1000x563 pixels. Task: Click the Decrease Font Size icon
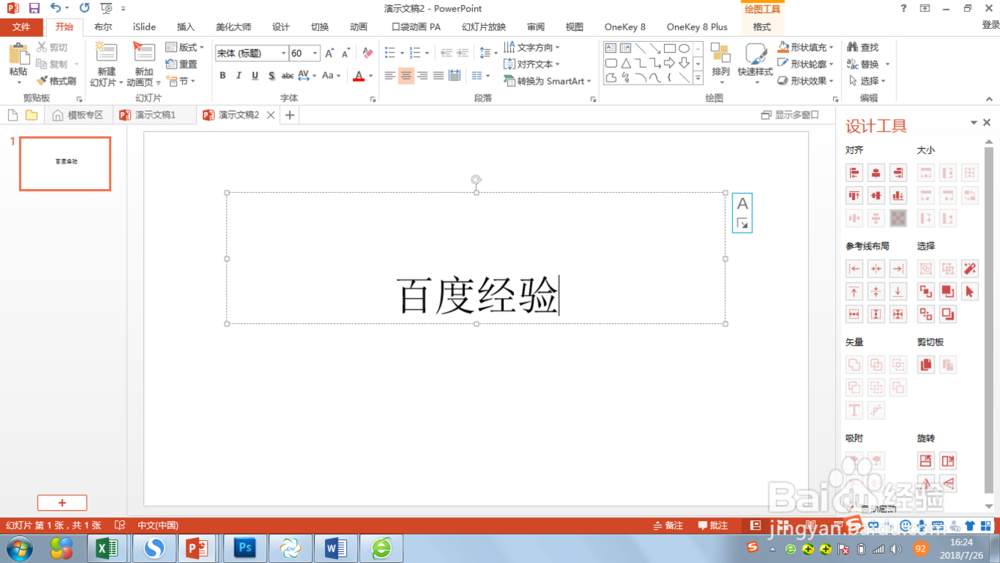tap(345, 54)
